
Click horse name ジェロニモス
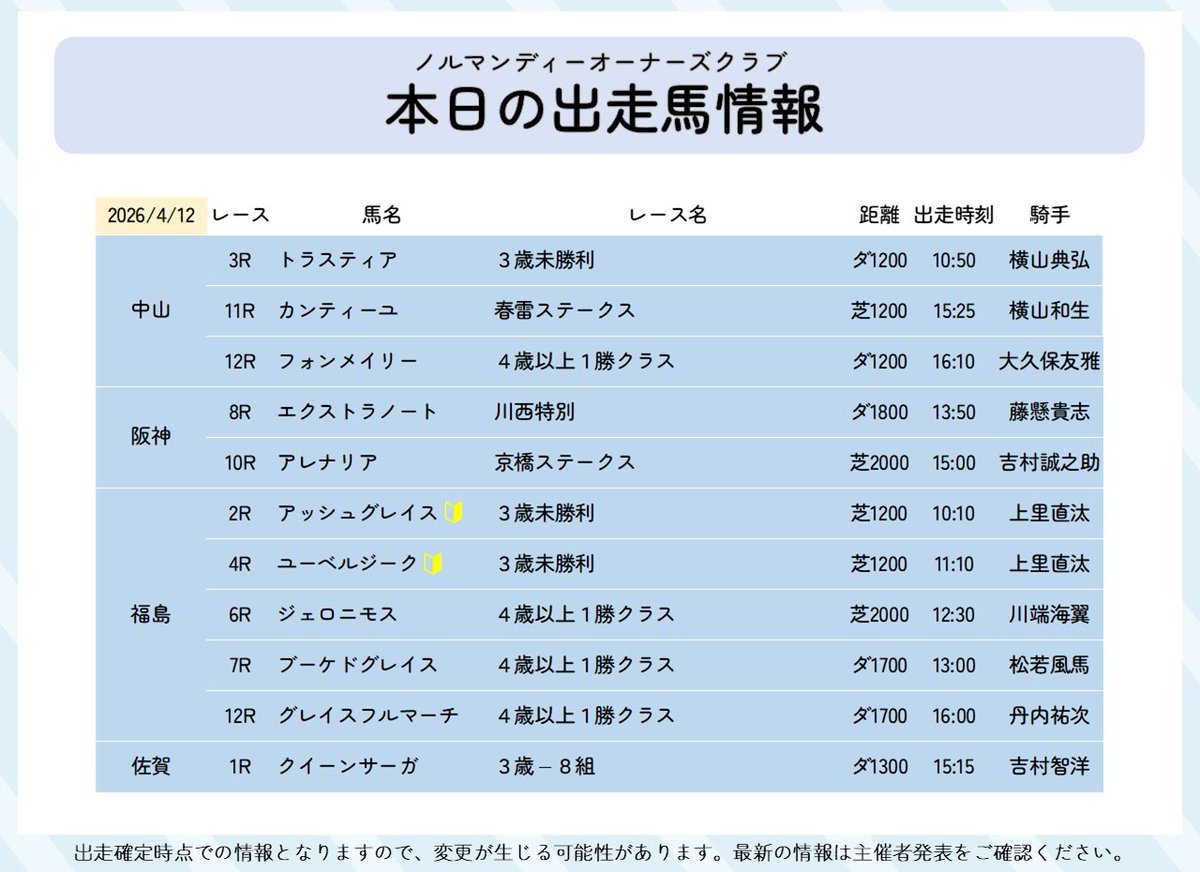(x=337, y=614)
